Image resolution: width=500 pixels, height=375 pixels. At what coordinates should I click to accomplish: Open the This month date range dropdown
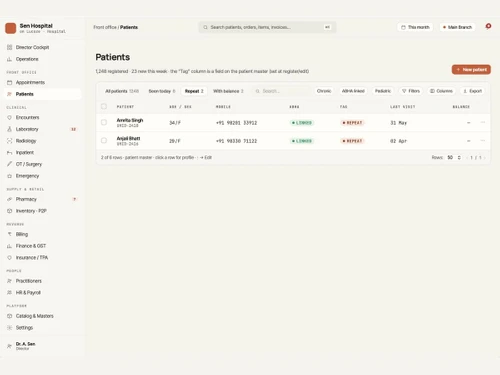tap(415, 27)
